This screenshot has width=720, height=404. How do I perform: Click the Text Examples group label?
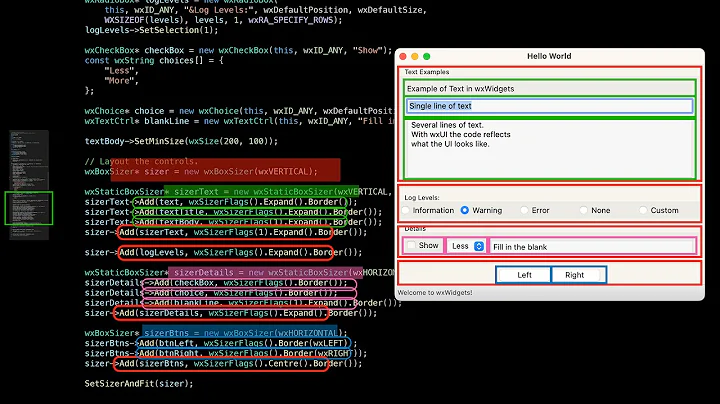coord(427,72)
